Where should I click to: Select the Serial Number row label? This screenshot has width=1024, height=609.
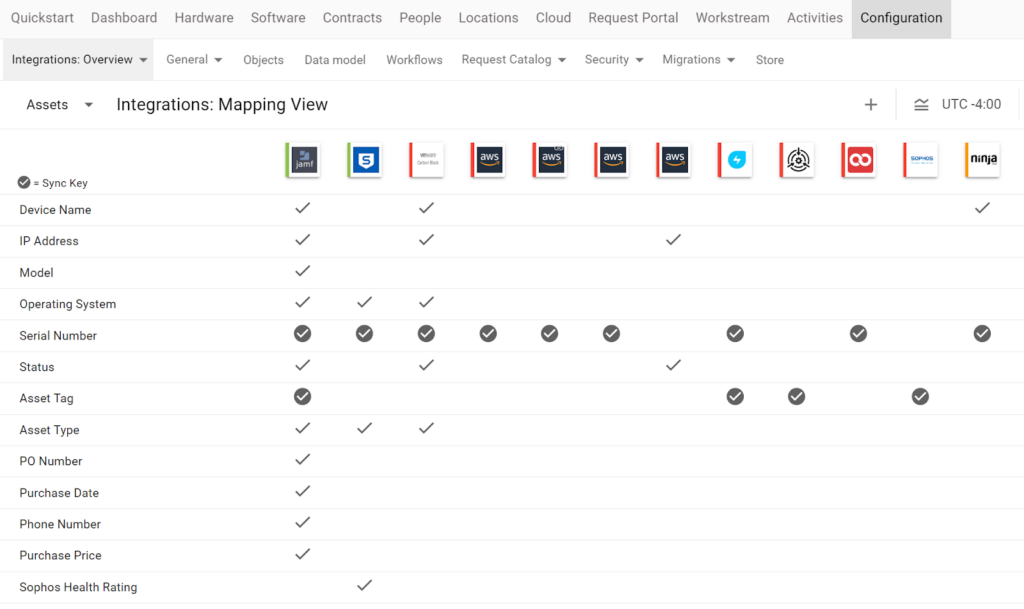[x=58, y=336]
